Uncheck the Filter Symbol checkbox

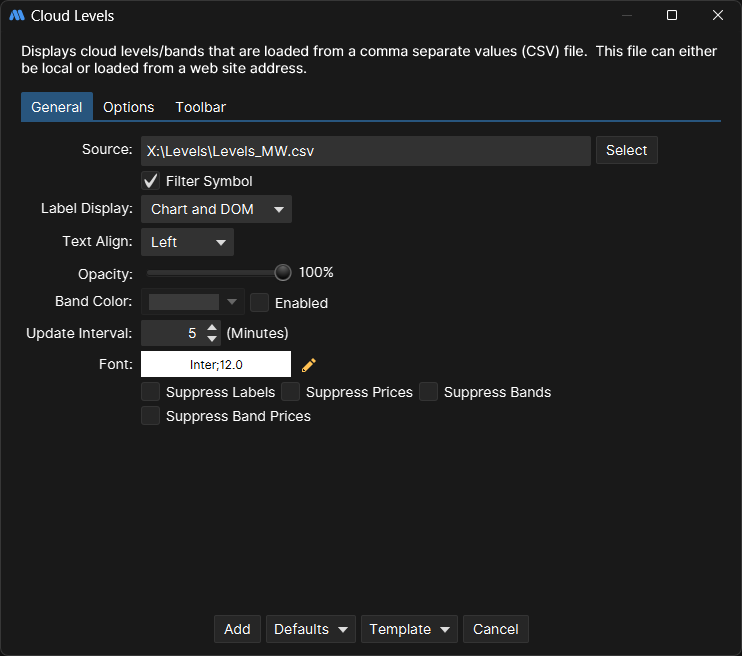151,181
